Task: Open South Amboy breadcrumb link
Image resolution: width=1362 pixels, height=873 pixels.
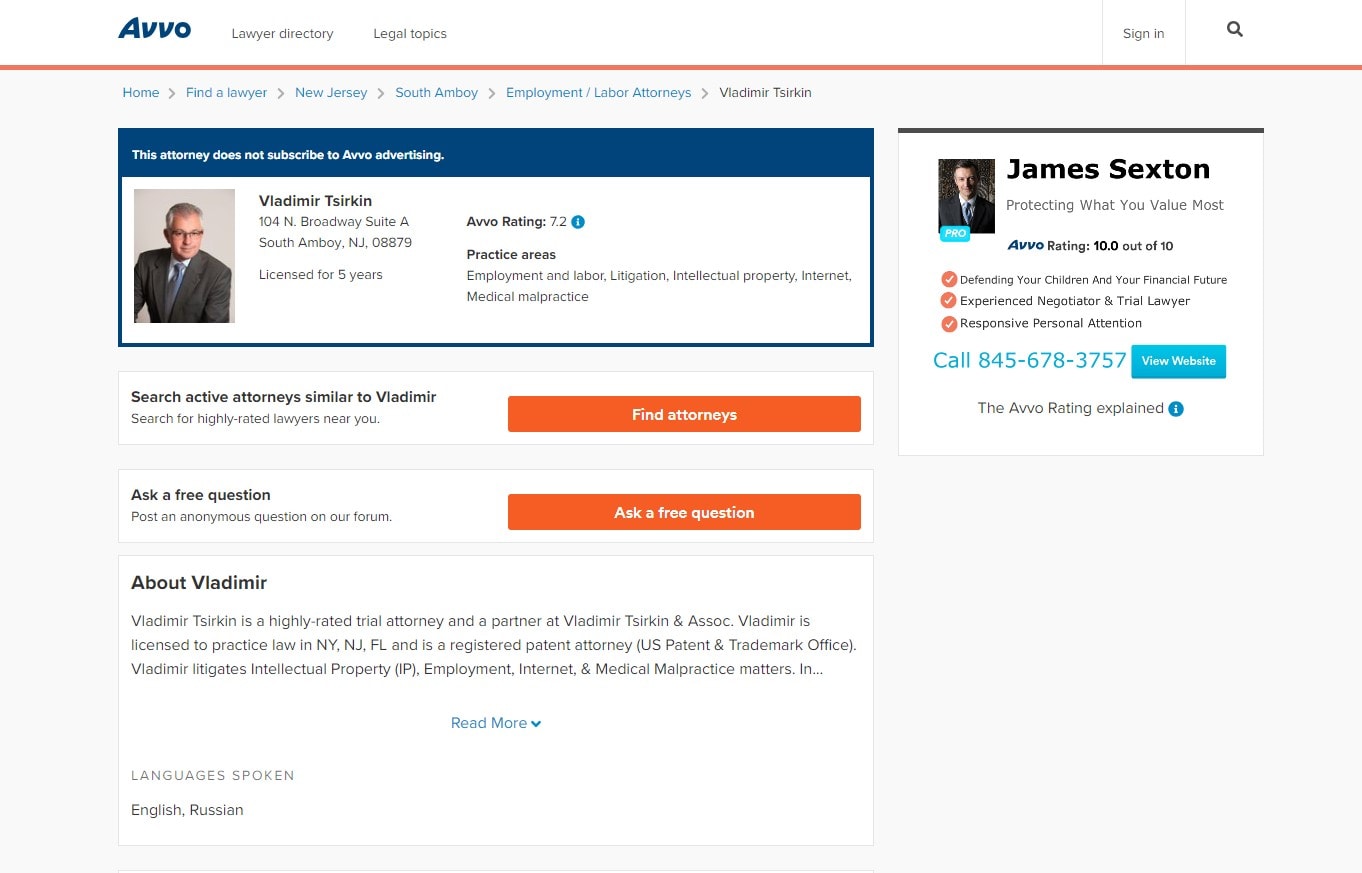Action: pyautogui.click(x=436, y=92)
